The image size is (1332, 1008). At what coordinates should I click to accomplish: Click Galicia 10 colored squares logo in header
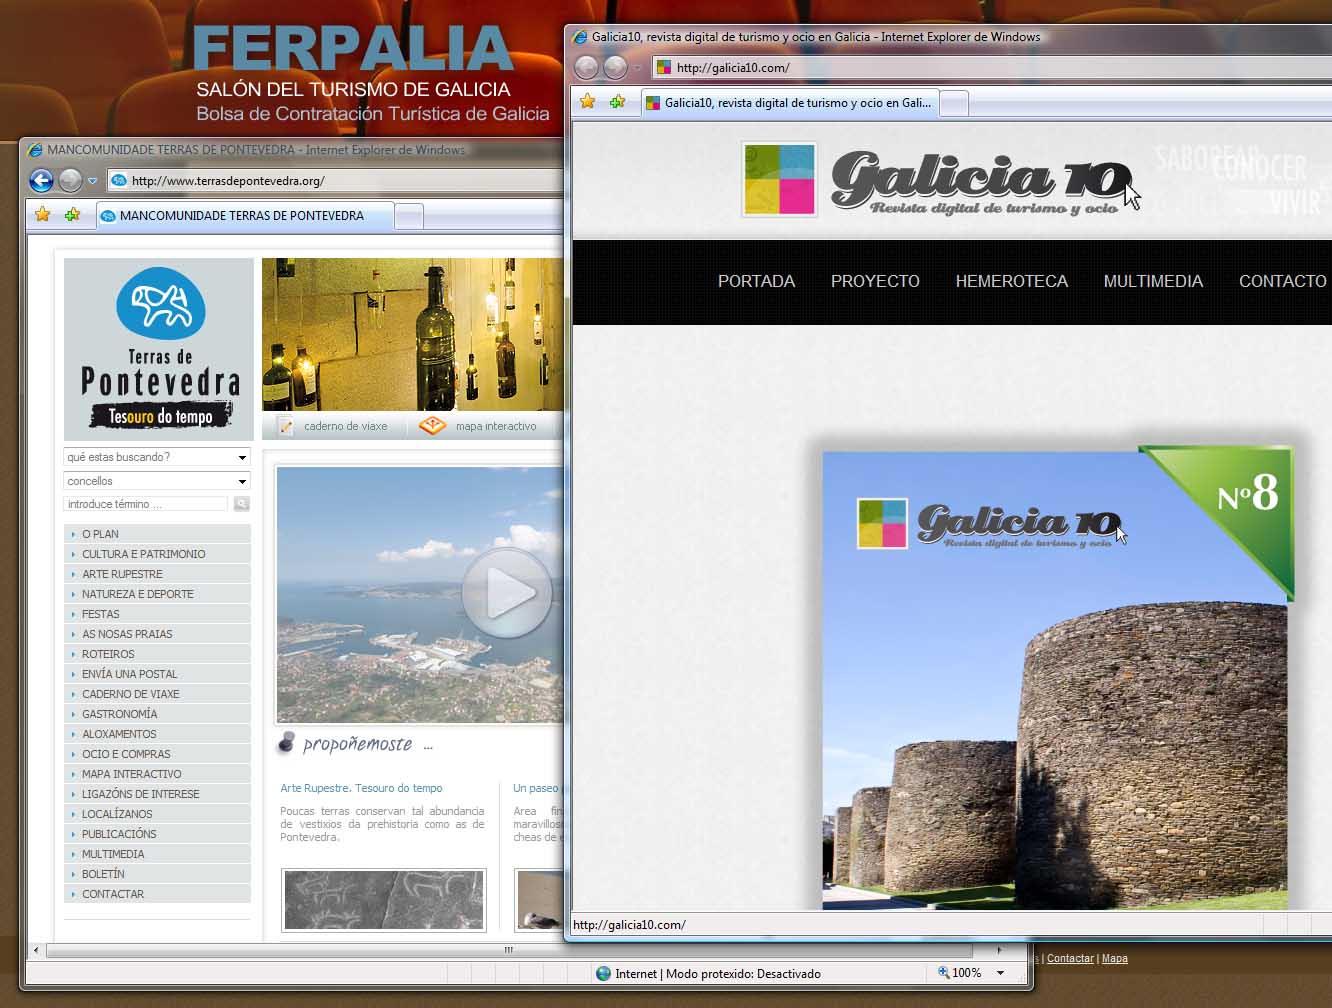click(x=779, y=180)
